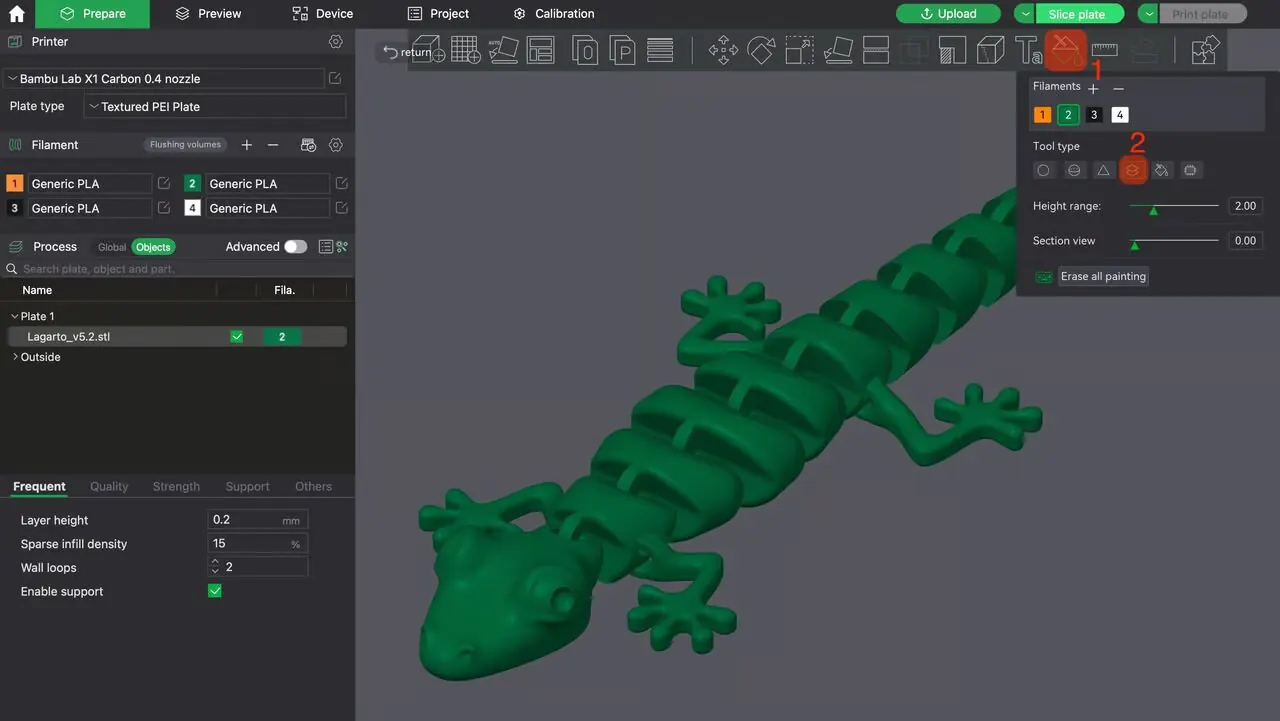This screenshot has height=721, width=1280.
Task: Open filament 4 Generic PLA dropdown
Action: 268,208
